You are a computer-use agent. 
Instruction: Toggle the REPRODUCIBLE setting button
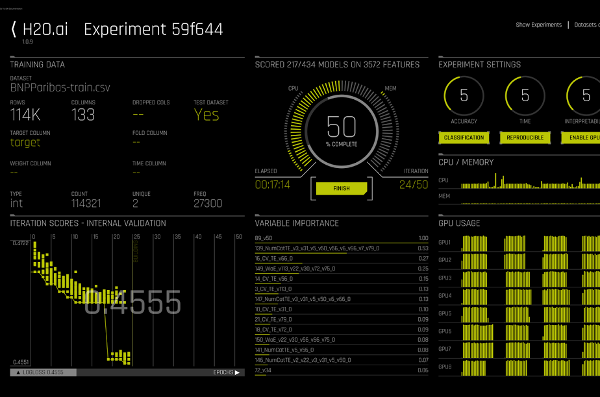click(525, 138)
